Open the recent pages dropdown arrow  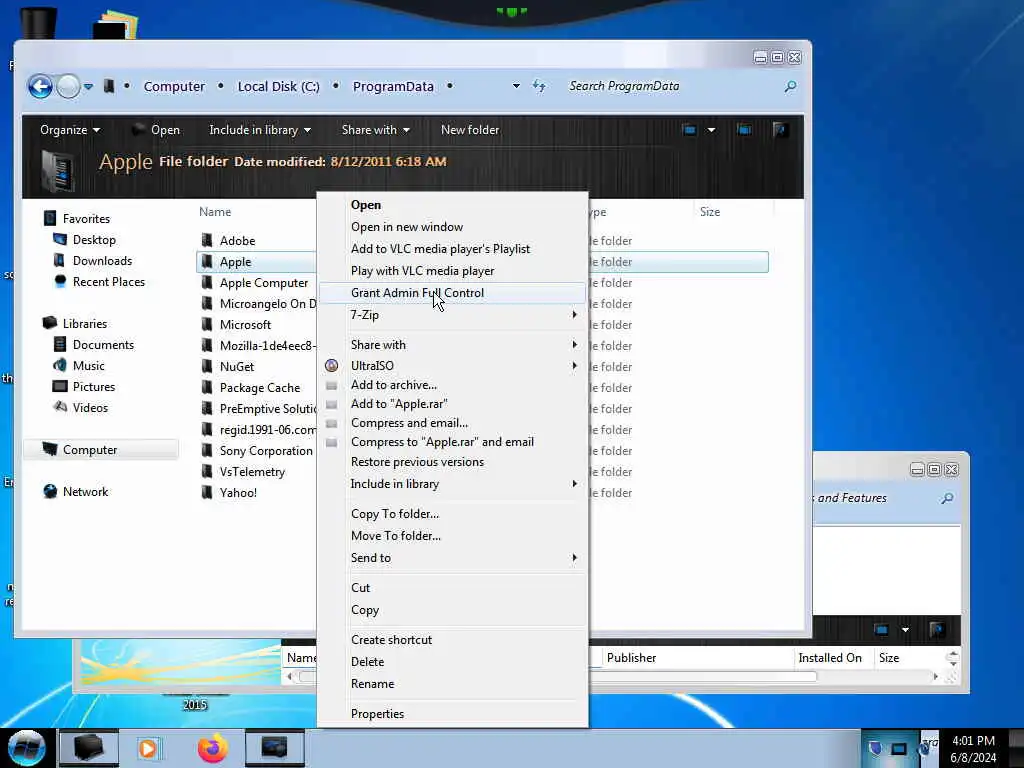click(88, 86)
